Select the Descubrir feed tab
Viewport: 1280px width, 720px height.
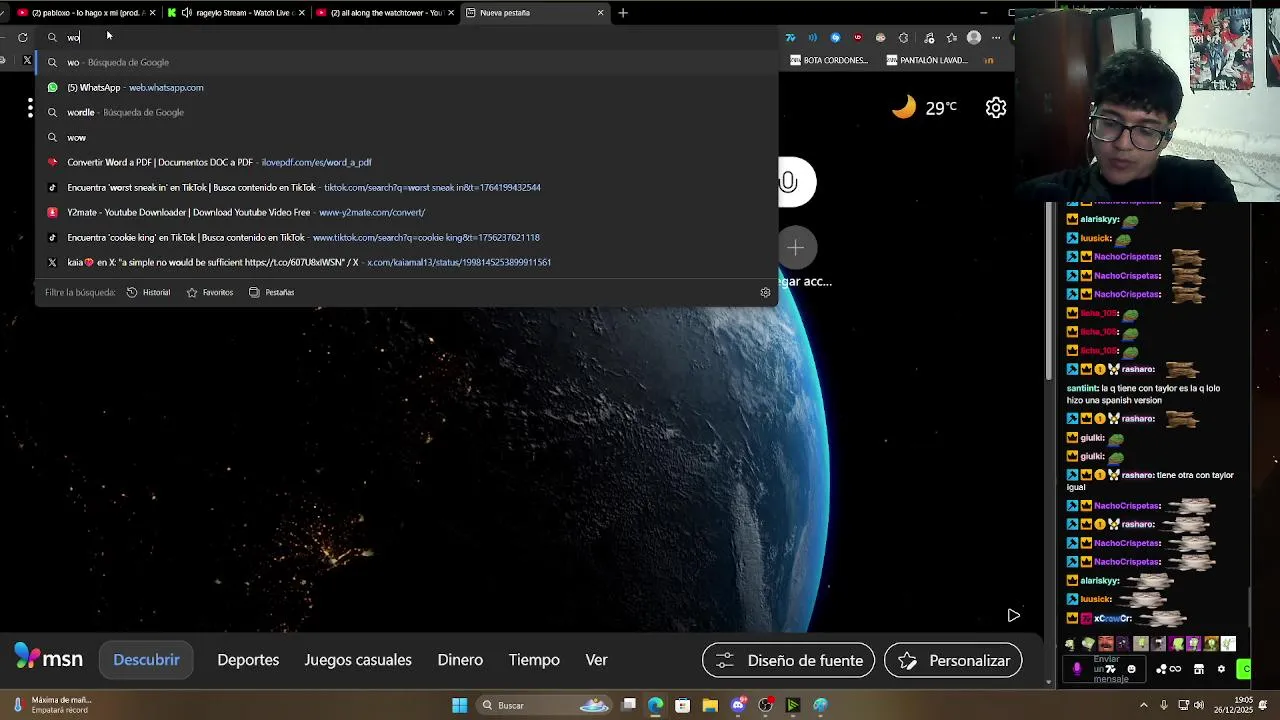point(146,660)
